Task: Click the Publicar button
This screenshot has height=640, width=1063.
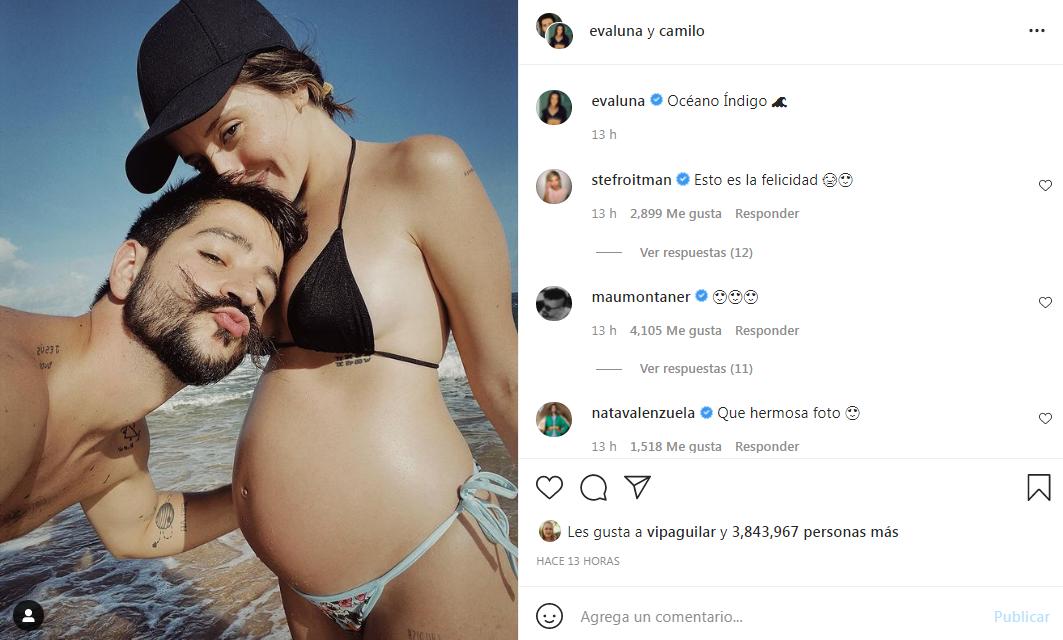Action: click(x=1021, y=616)
